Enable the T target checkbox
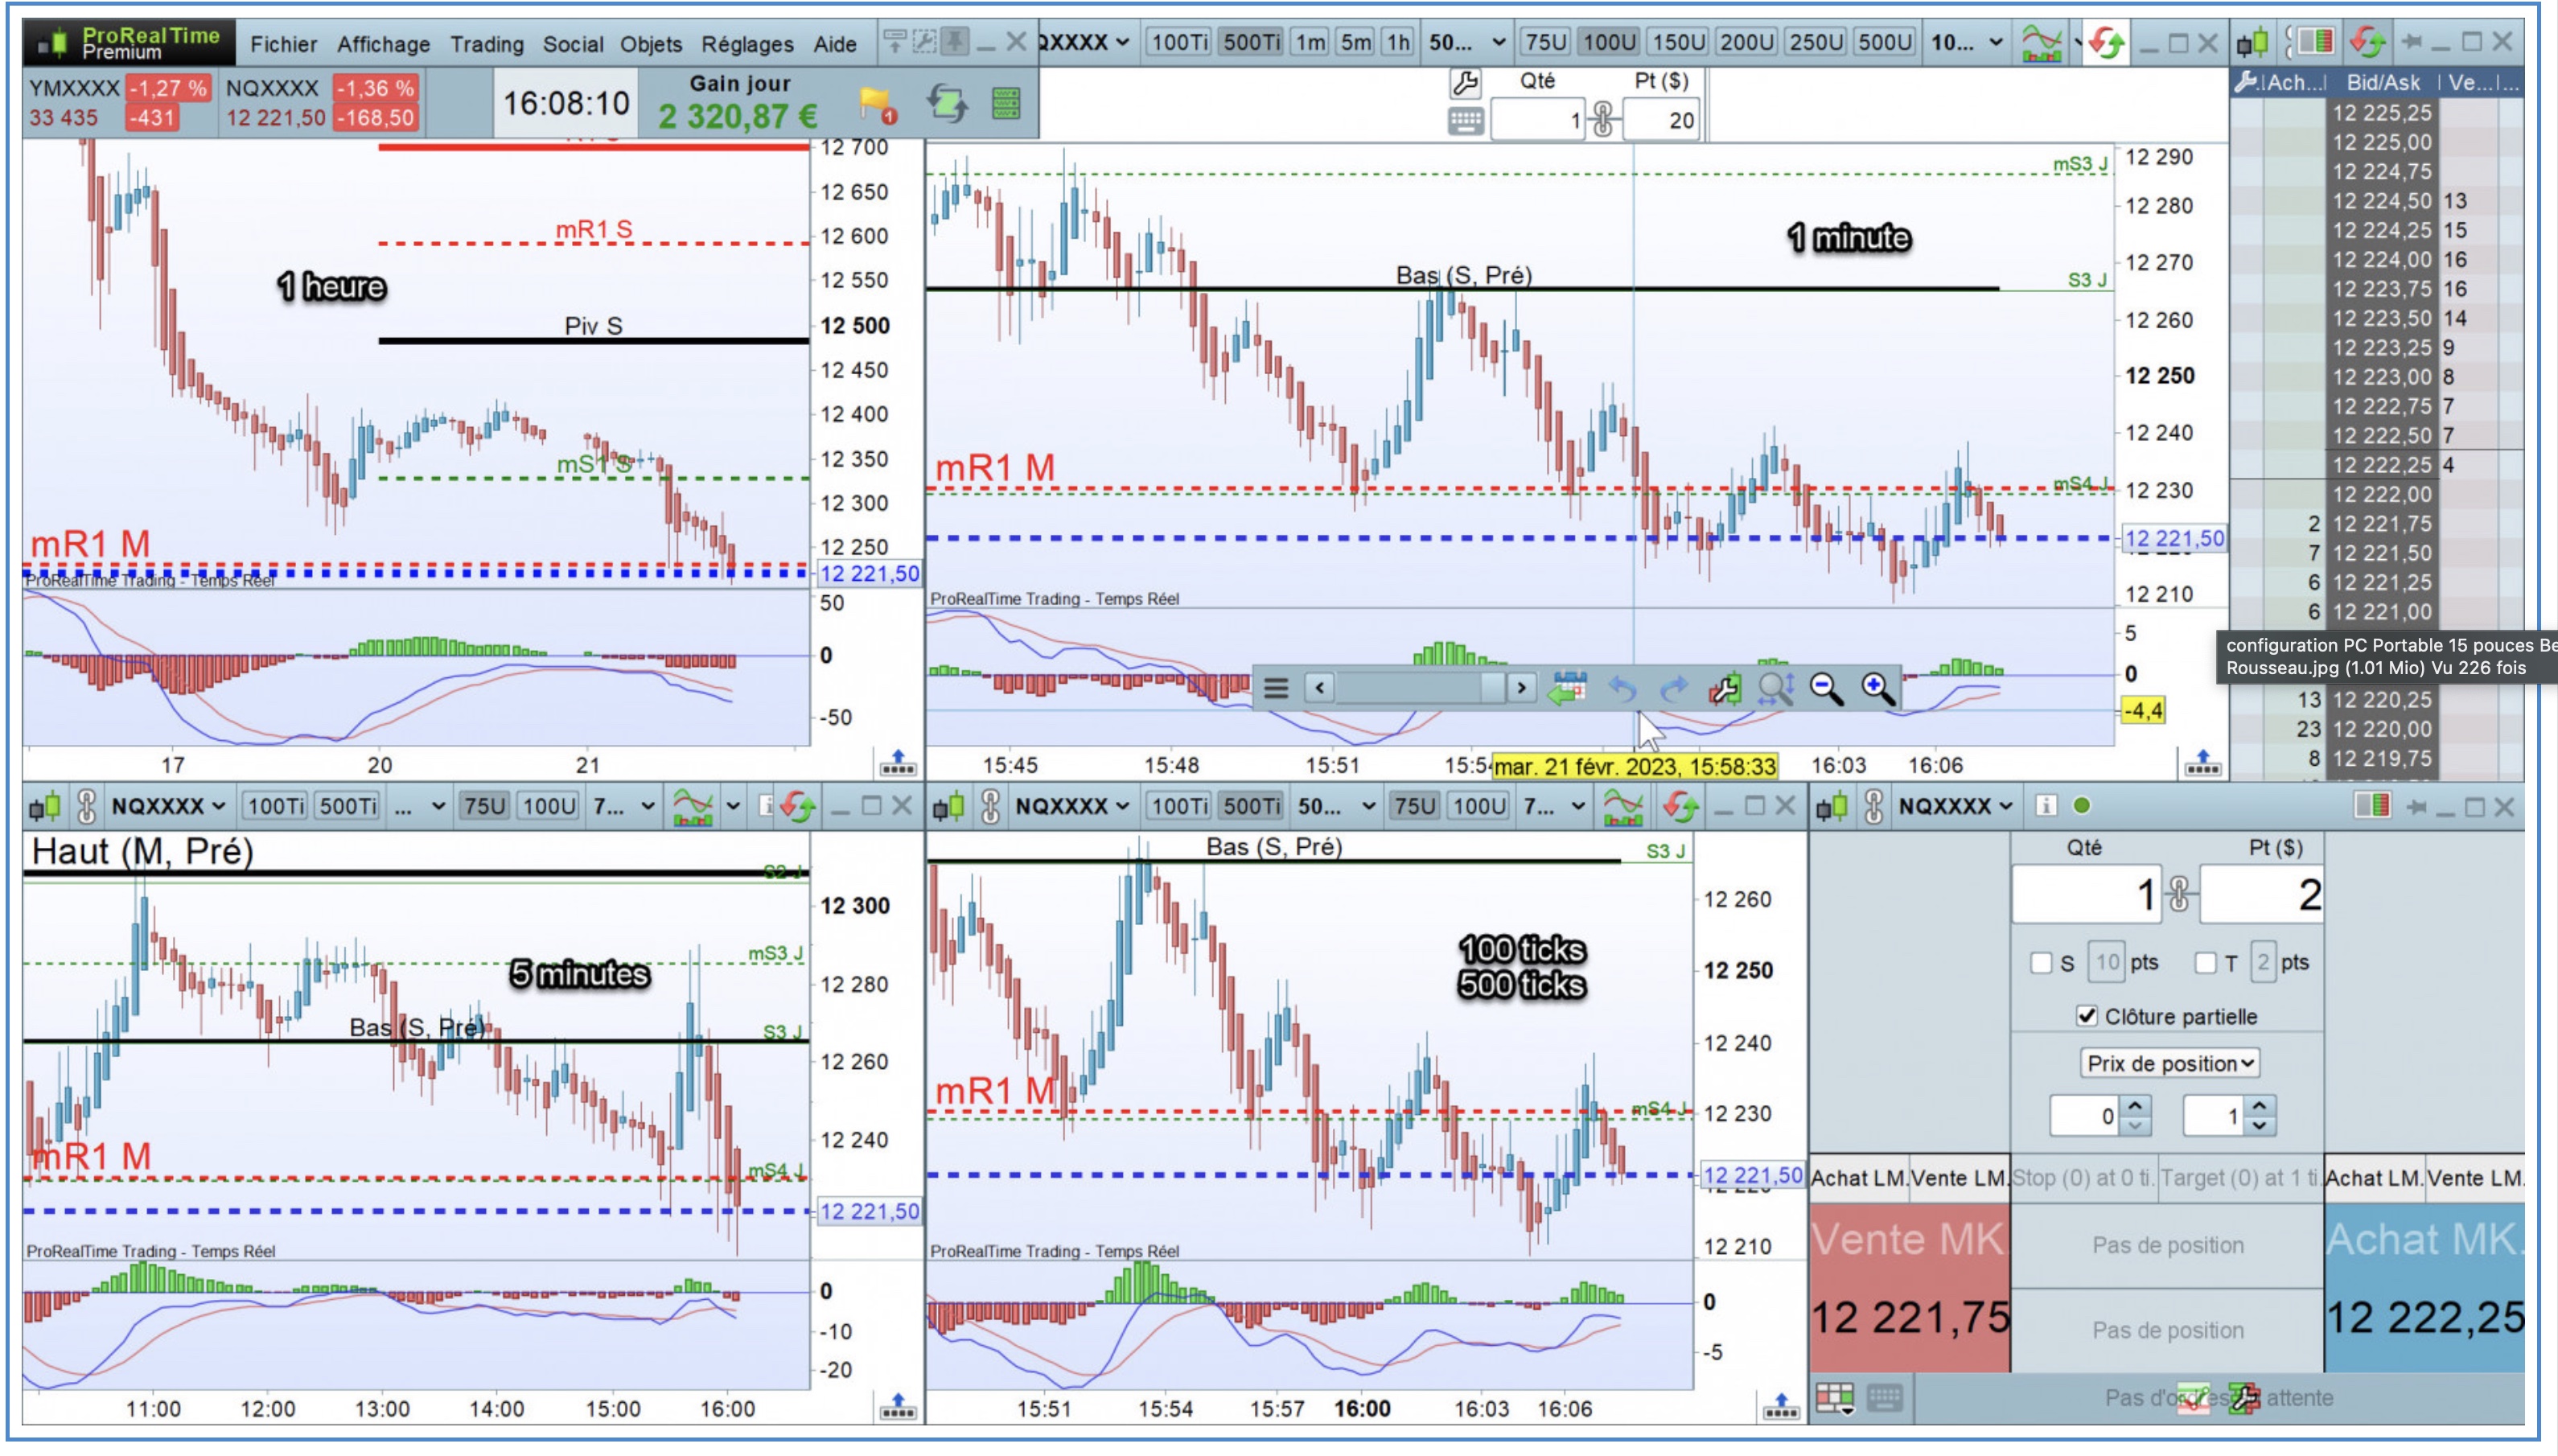The height and width of the screenshot is (1456, 2558). tap(2205, 963)
